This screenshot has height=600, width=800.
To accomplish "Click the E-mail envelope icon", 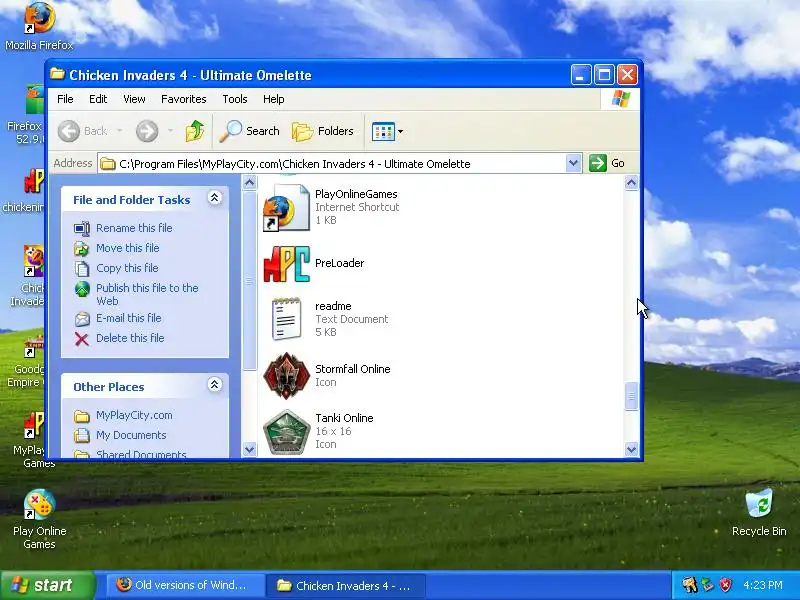I will (x=82, y=318).
